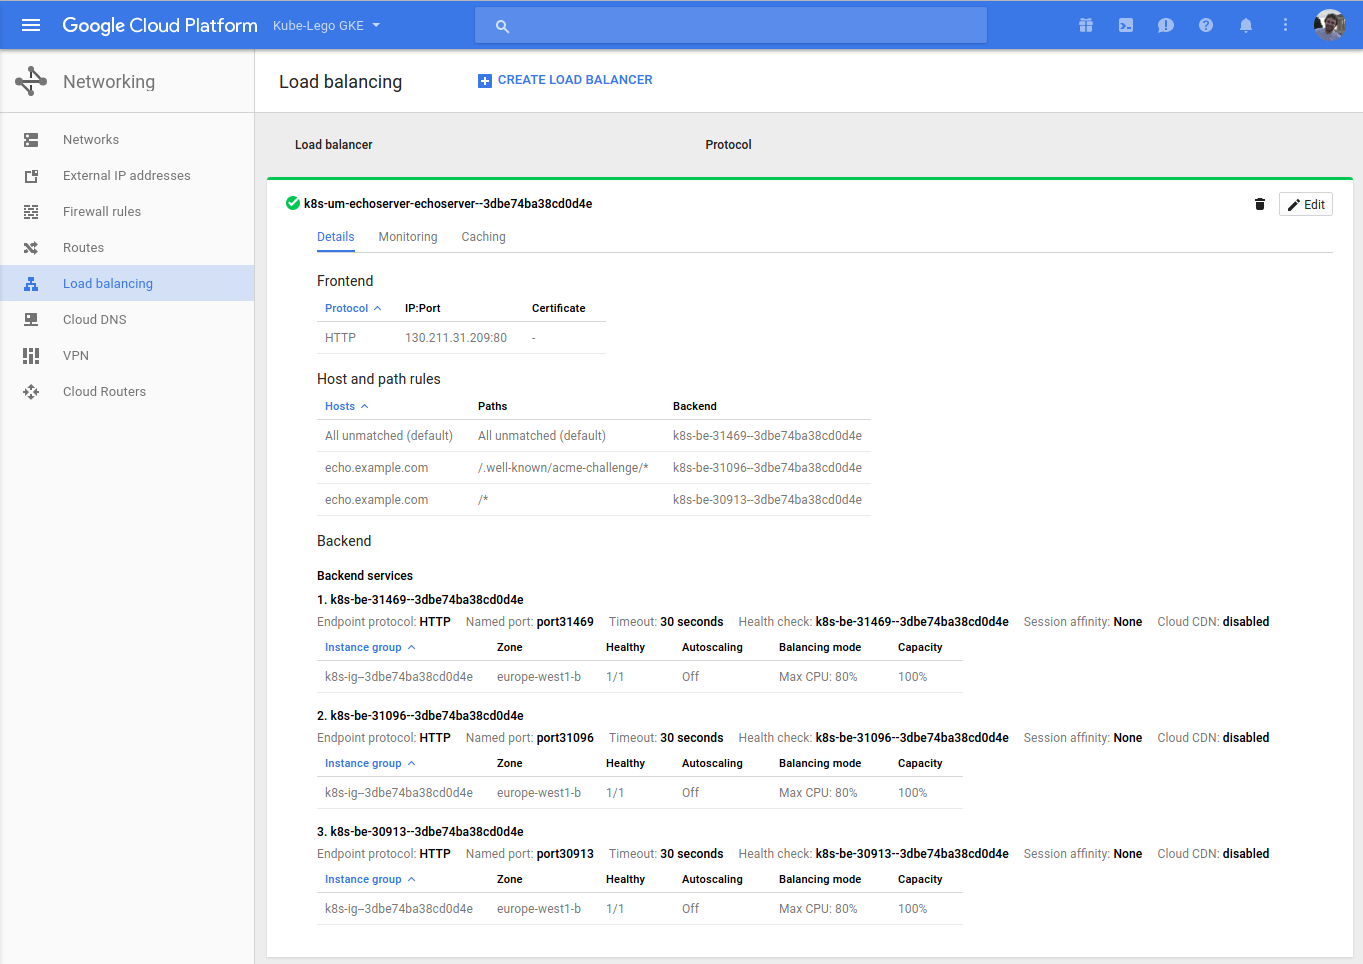
Task: Click the External IP addresses icon
Action: coord(31,176)
